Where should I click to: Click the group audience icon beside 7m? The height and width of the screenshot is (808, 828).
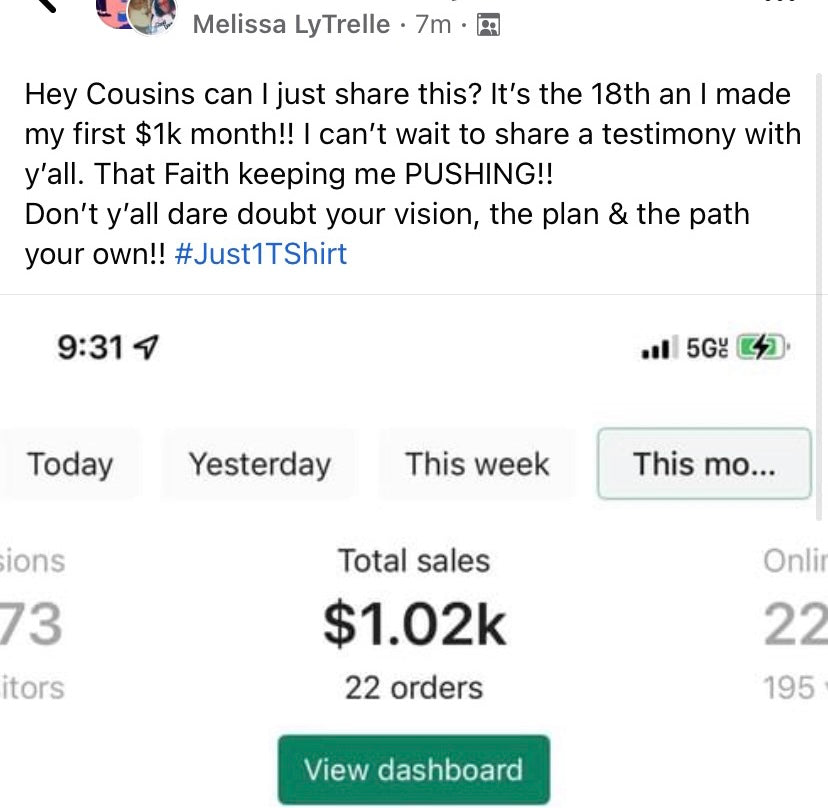coord(488,25)
